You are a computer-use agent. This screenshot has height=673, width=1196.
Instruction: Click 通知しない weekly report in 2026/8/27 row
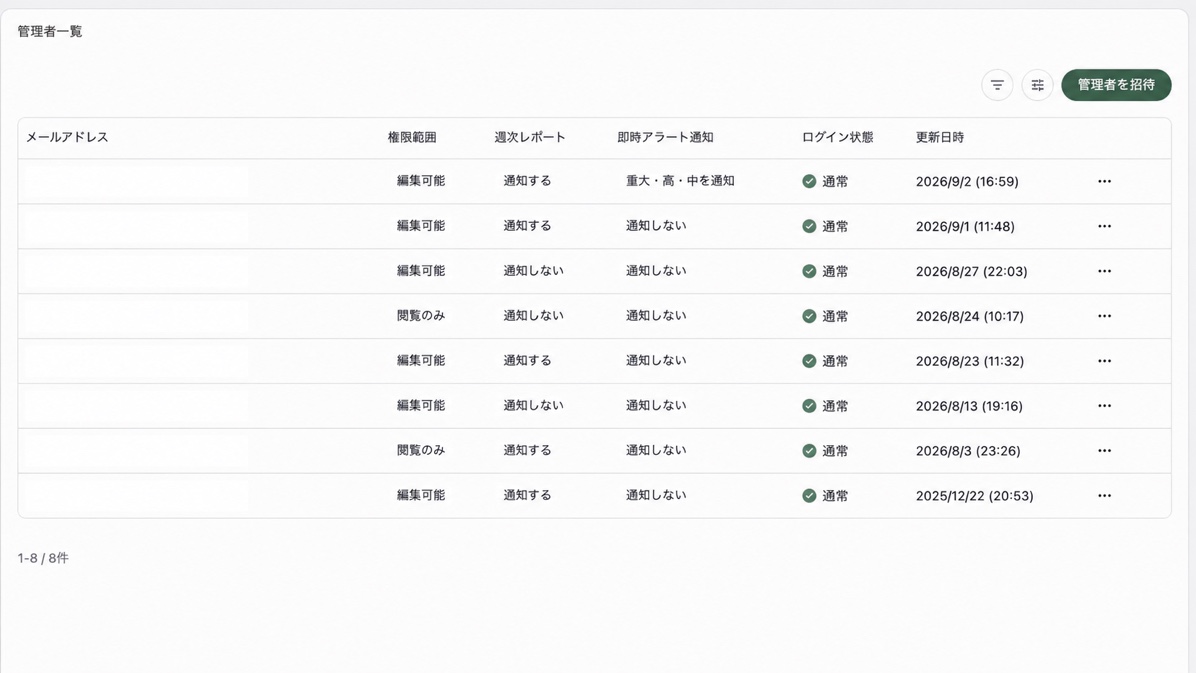coord(533,271)
